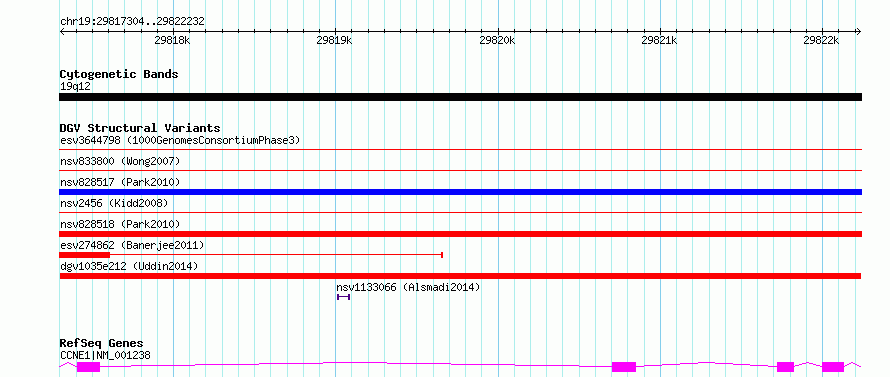Open the CCNE1|NM_001238 gene label
Viewport: 890px width, 377px height.
[x=105, y=356]
